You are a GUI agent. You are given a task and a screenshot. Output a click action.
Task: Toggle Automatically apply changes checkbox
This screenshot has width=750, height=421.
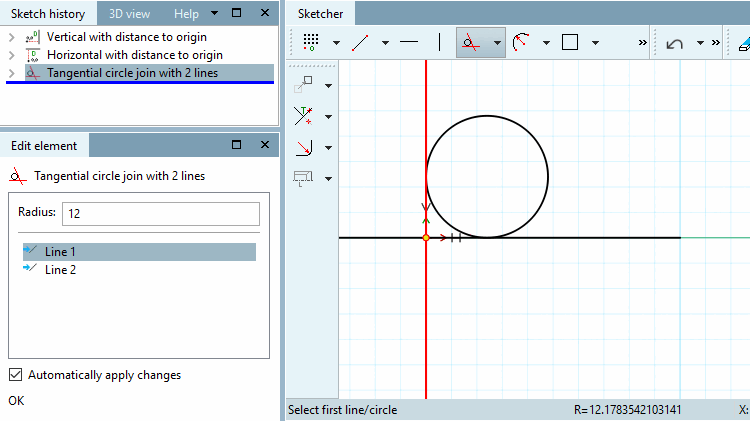[15, 375]
